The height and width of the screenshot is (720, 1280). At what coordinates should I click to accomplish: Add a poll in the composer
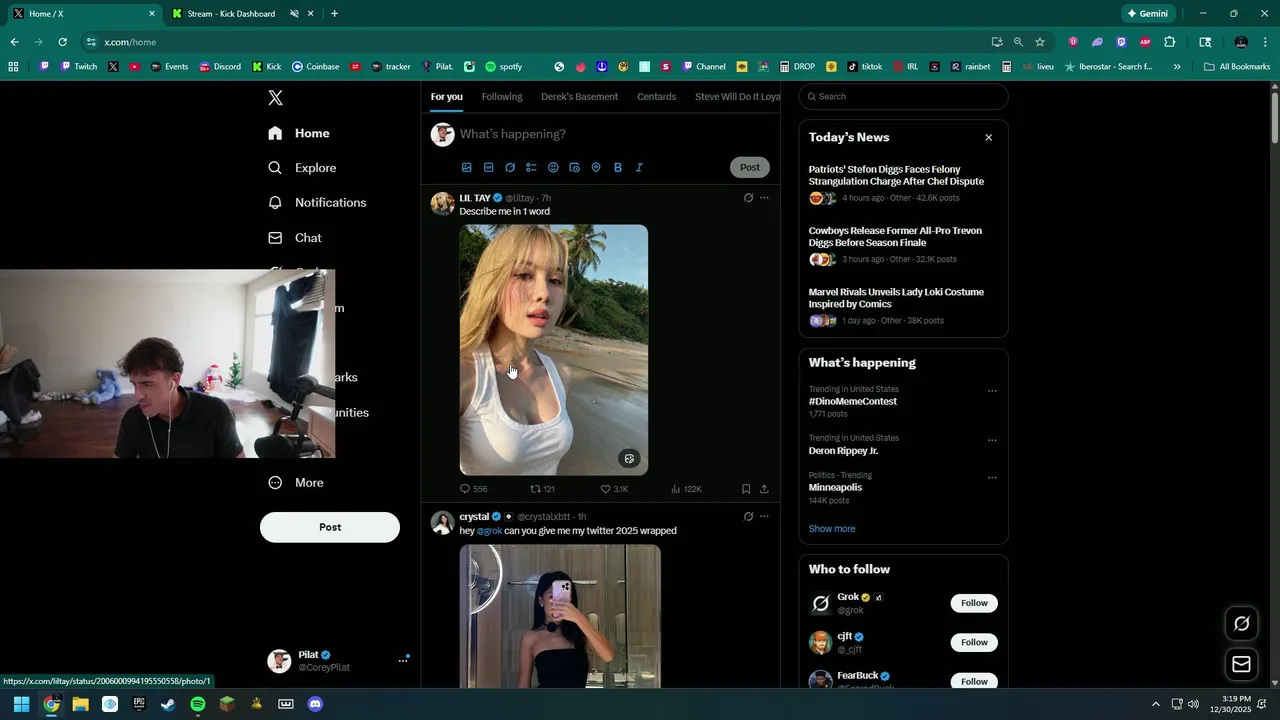click(x=531, y=167)
